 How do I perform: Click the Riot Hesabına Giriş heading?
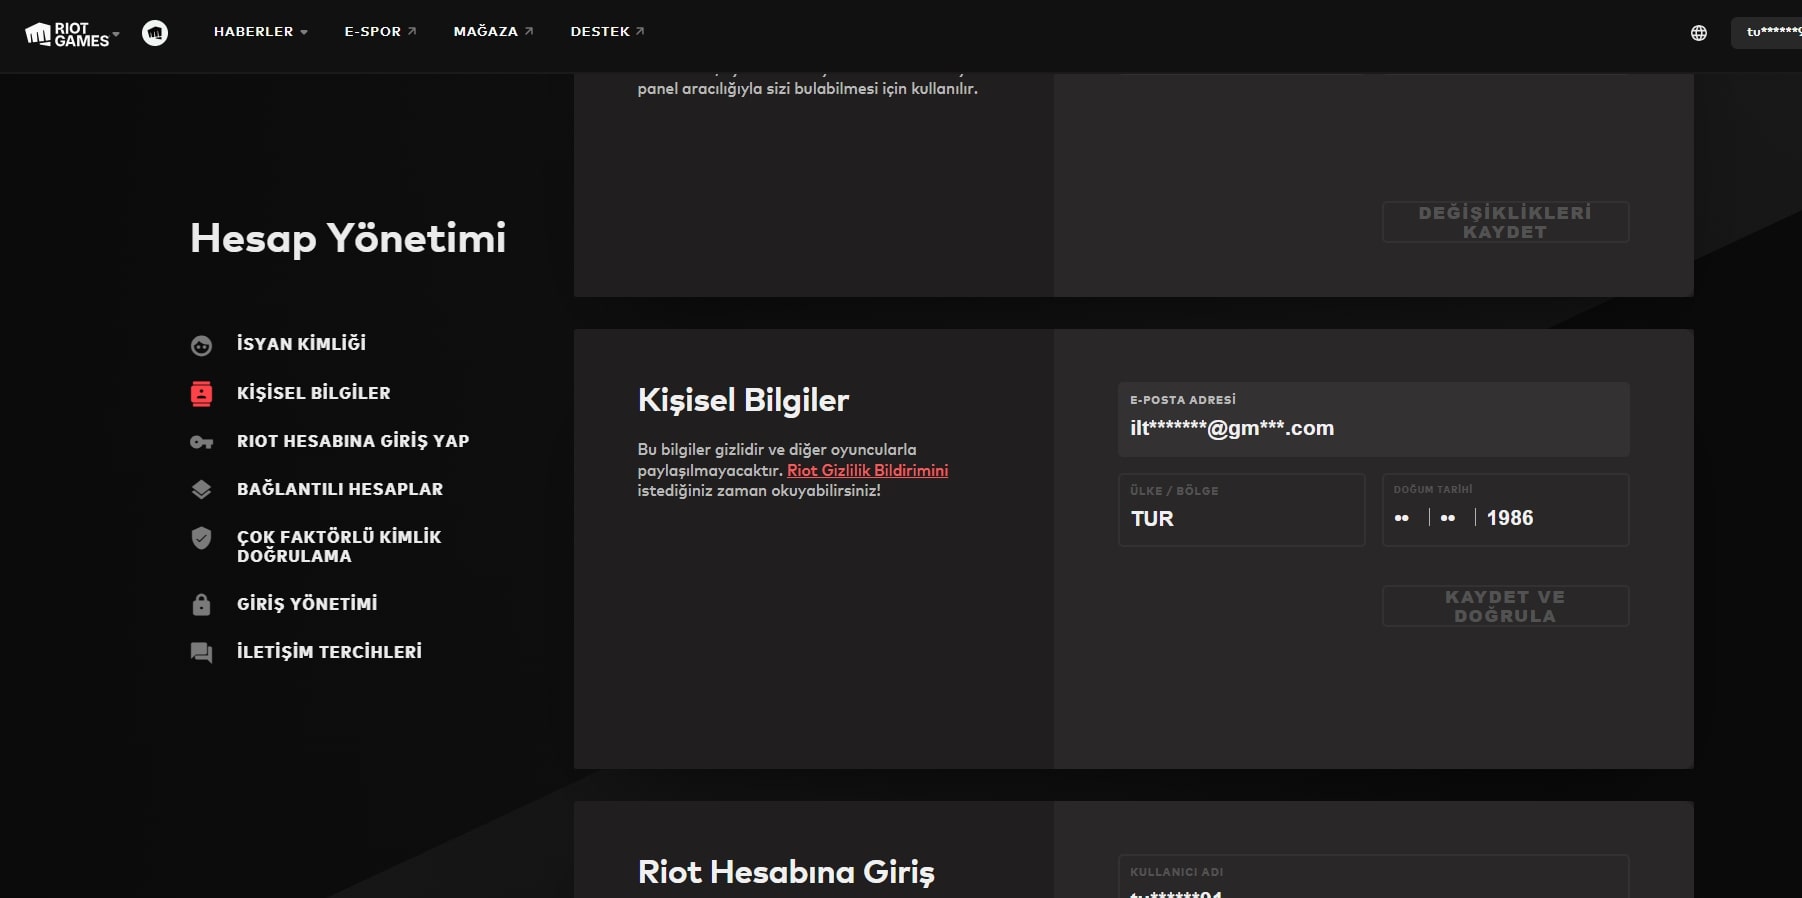tap(786, 872)
